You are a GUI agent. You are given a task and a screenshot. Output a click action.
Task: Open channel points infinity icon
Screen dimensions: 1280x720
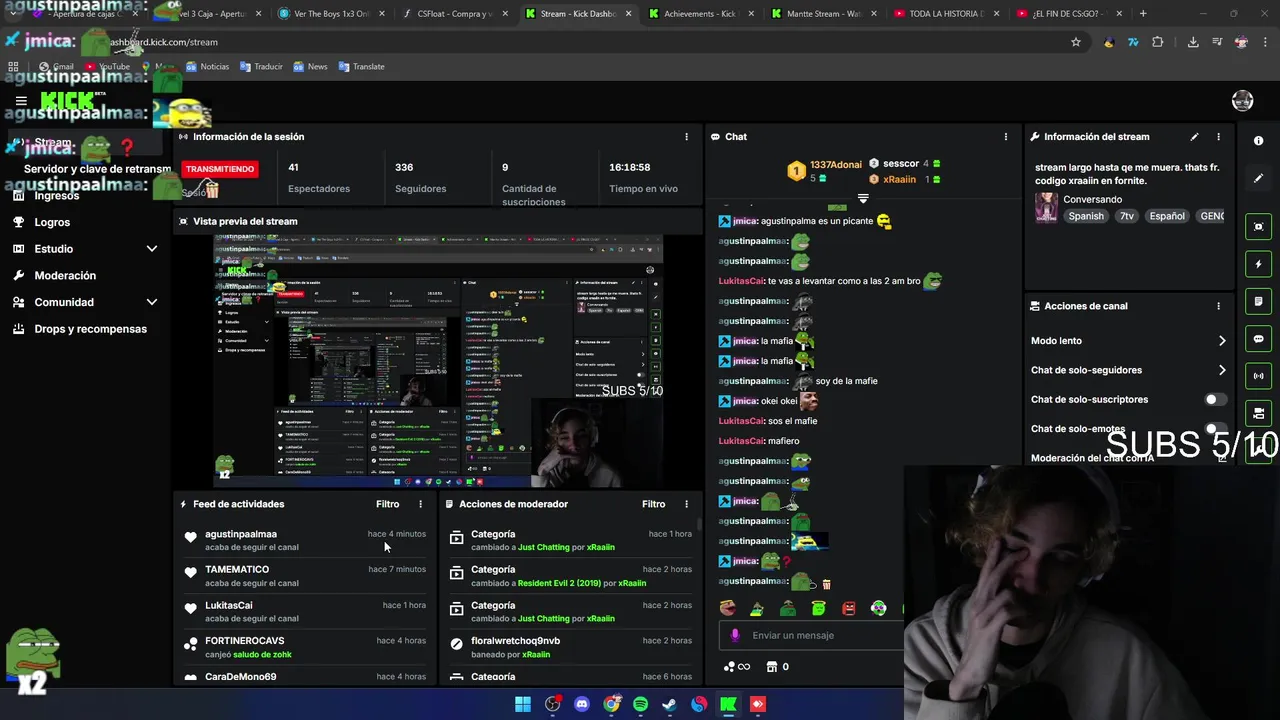click(736, 667)
